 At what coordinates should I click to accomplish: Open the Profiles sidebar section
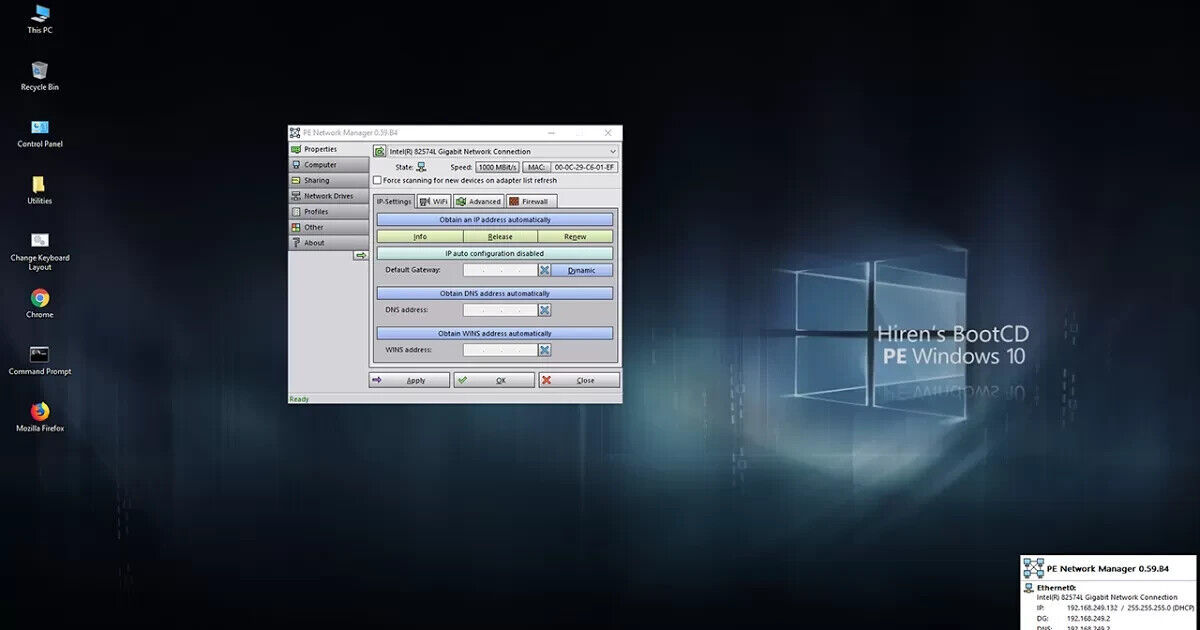coord(329,212)
